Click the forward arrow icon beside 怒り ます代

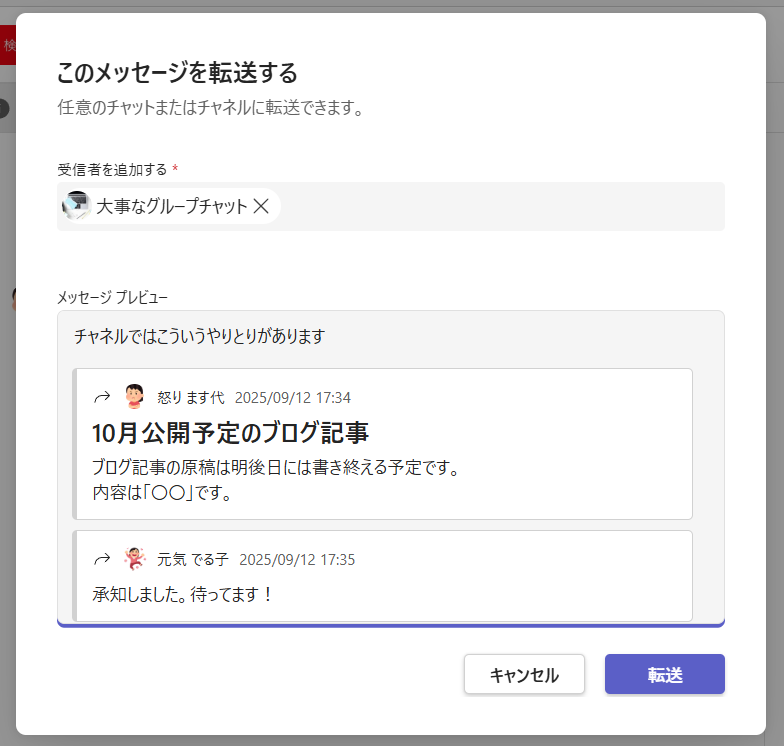coord(101,397)
